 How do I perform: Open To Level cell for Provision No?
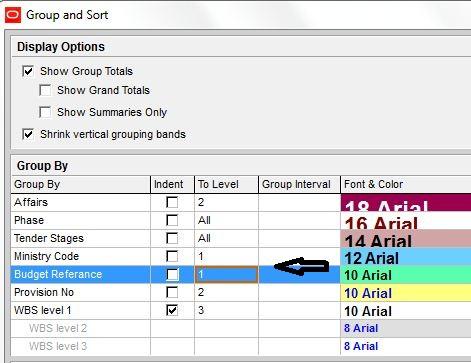tap(226, 292)
